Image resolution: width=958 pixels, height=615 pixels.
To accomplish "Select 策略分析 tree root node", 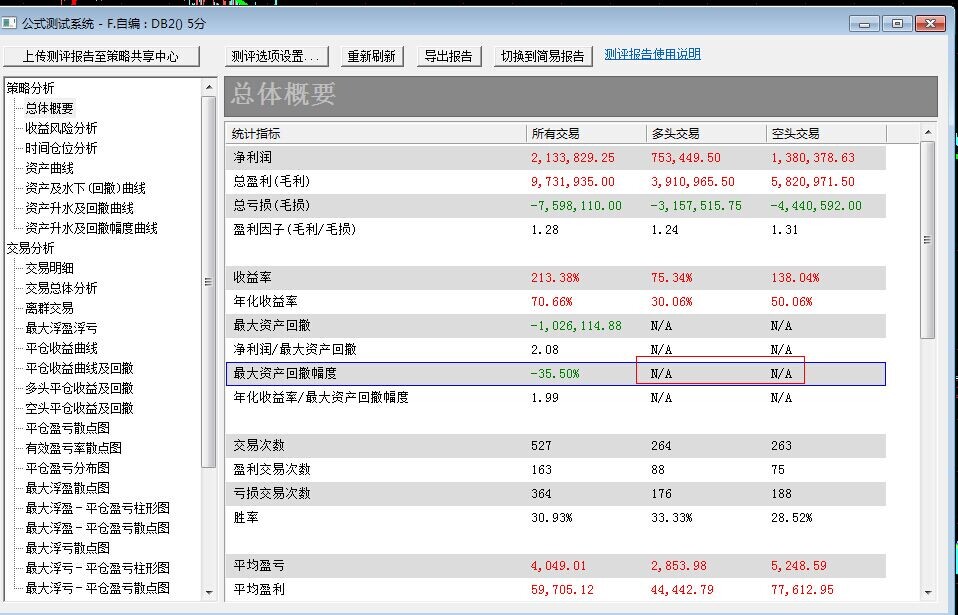I will tap(31, 88).
